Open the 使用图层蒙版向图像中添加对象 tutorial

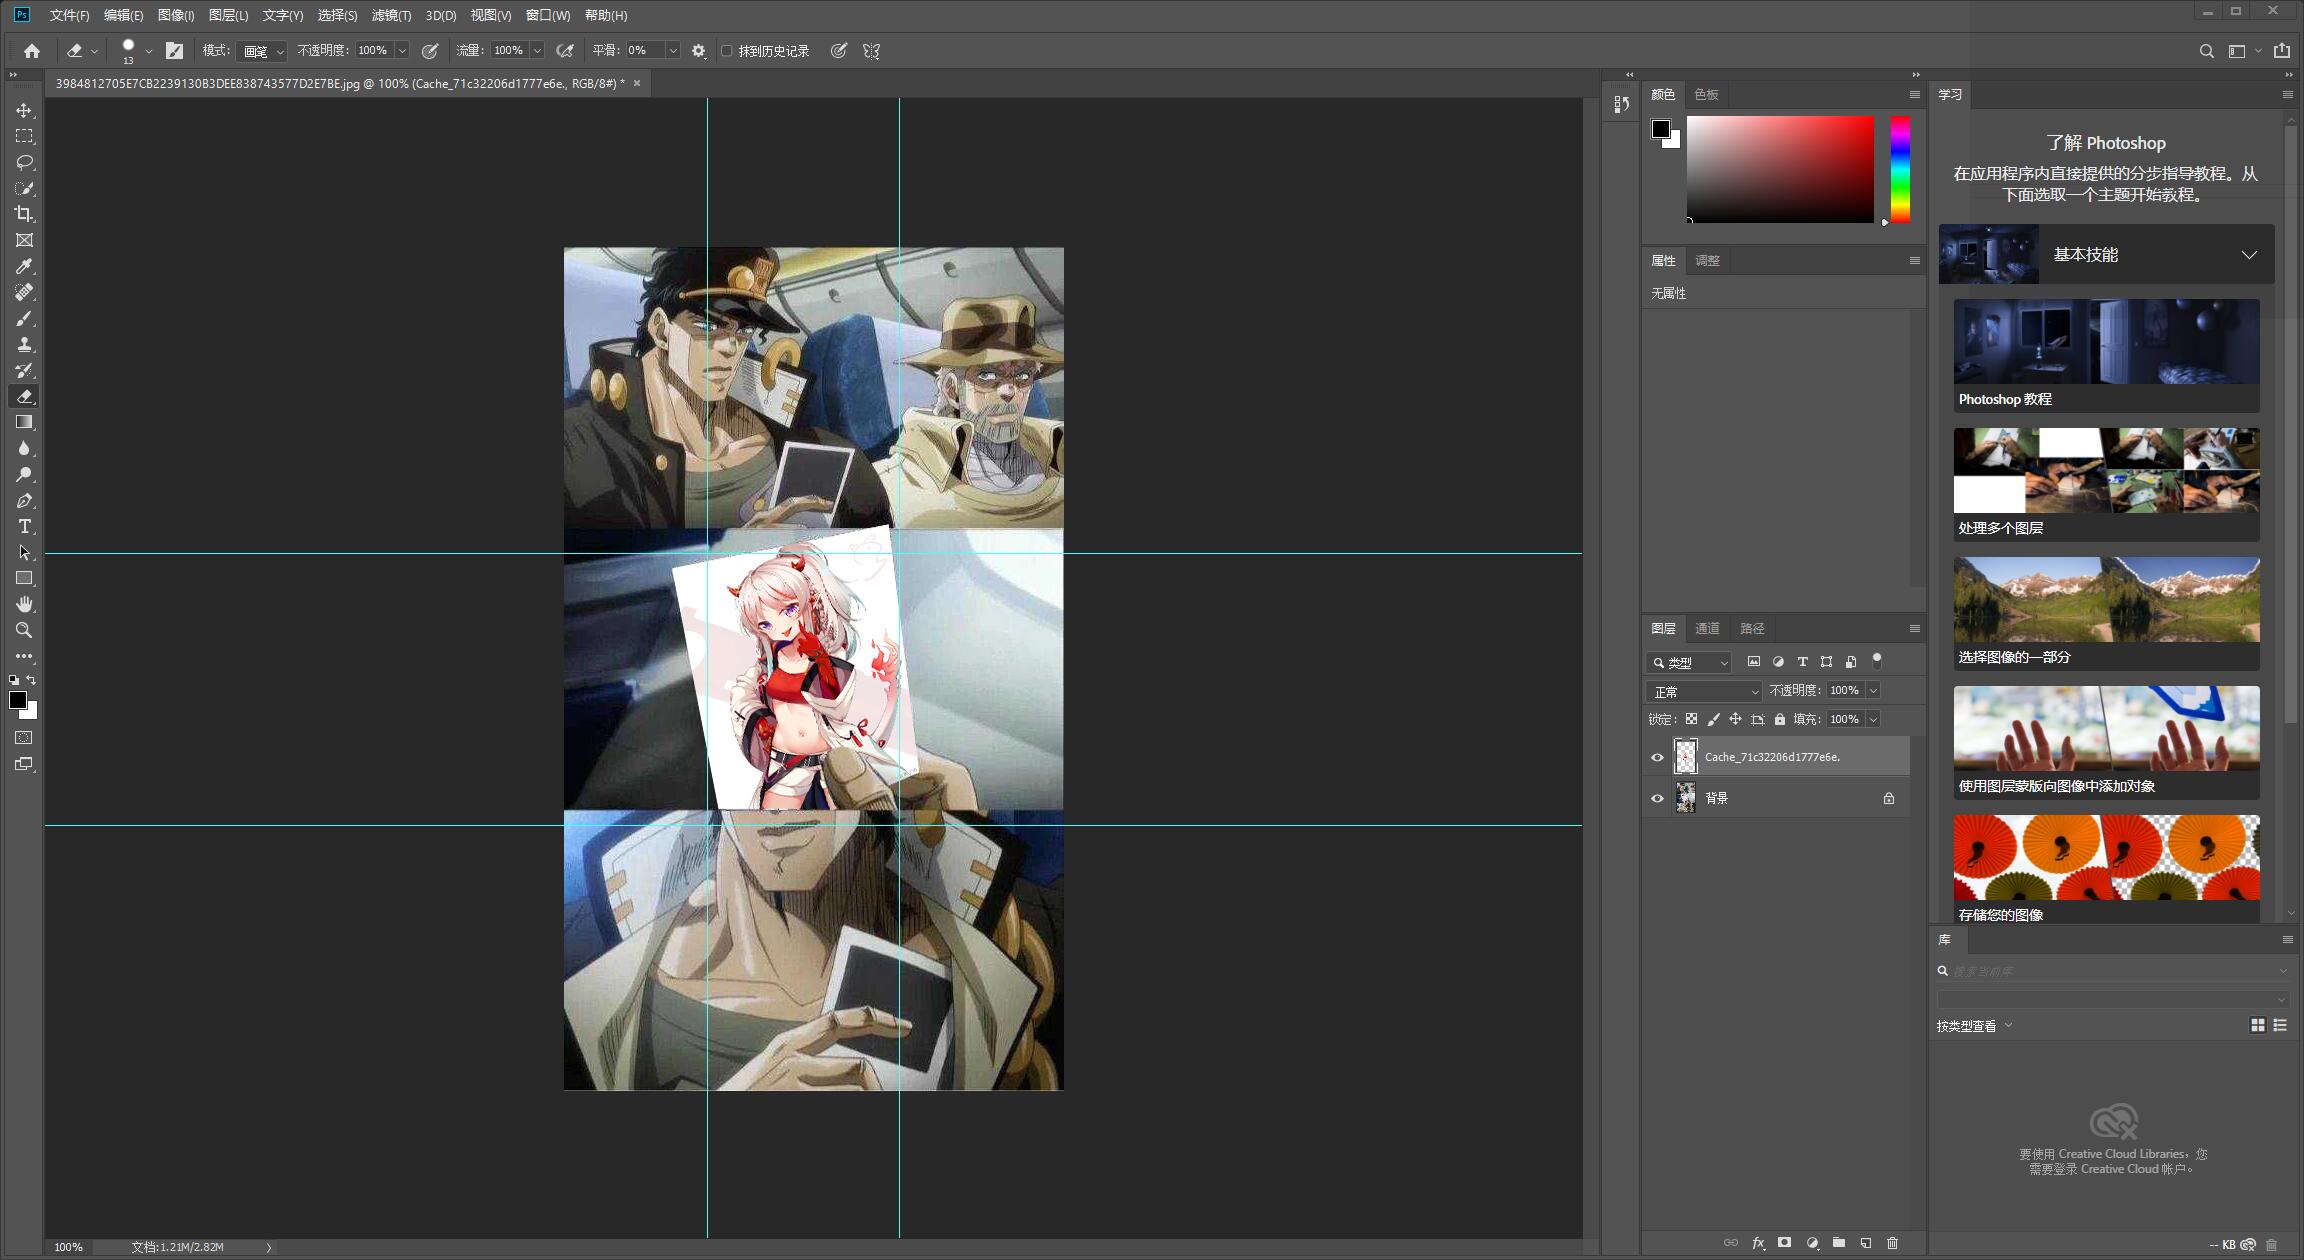click(x=2106, y=742)
